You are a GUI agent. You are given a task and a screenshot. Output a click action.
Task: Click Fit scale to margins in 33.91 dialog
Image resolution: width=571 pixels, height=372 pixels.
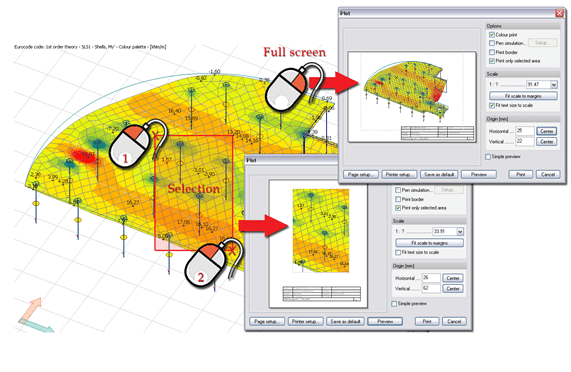[x=429, y=243]
